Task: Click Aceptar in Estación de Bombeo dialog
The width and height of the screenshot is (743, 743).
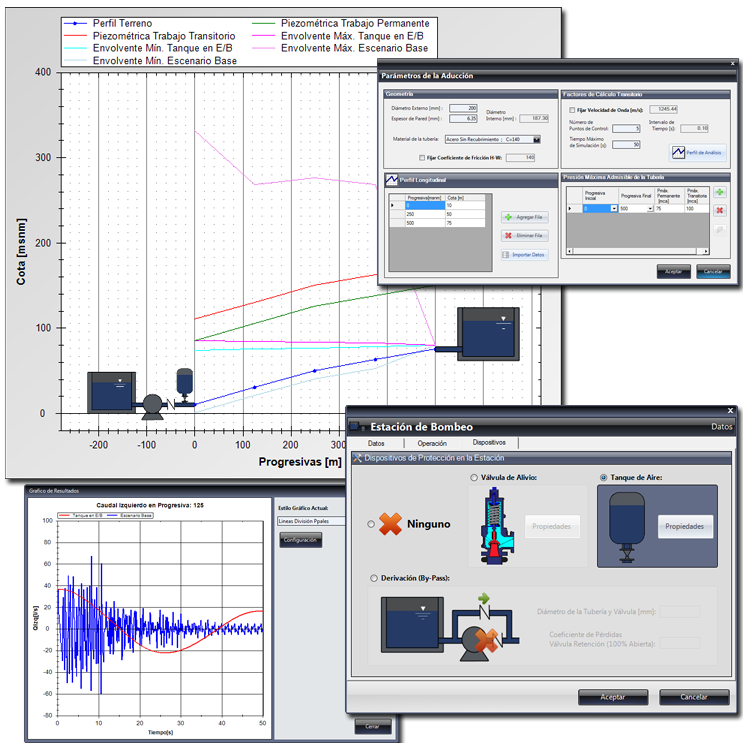Action: pyautogui.click(x=613, y=697)
